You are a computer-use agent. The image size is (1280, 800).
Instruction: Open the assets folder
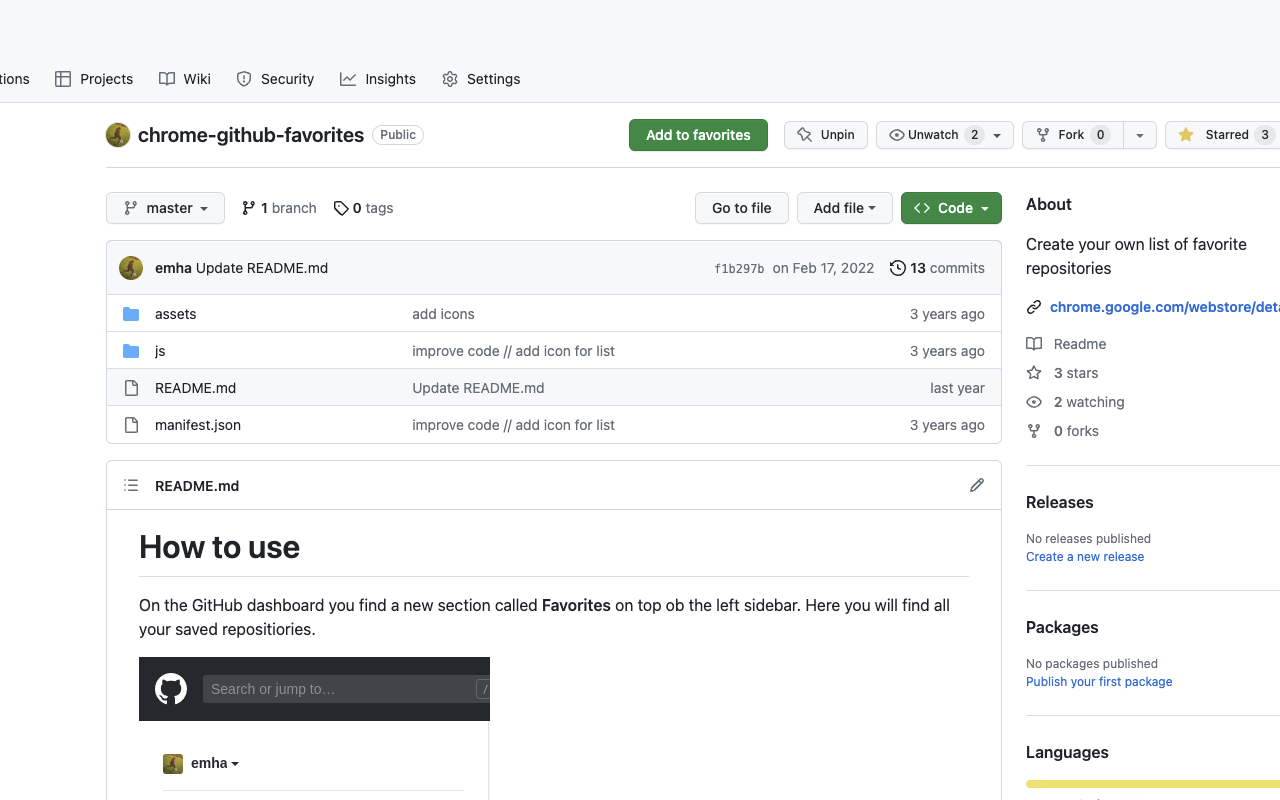coord(176,314)
